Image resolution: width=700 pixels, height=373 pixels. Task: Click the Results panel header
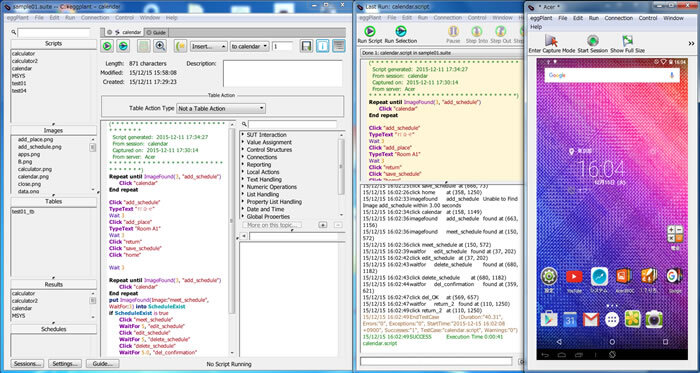pos(54,284)
